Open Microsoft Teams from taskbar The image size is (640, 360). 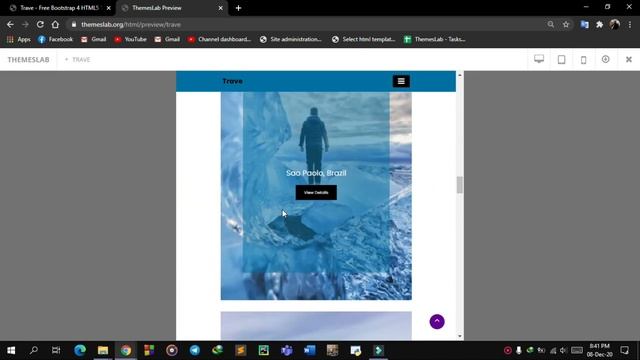tap(287, 350)
